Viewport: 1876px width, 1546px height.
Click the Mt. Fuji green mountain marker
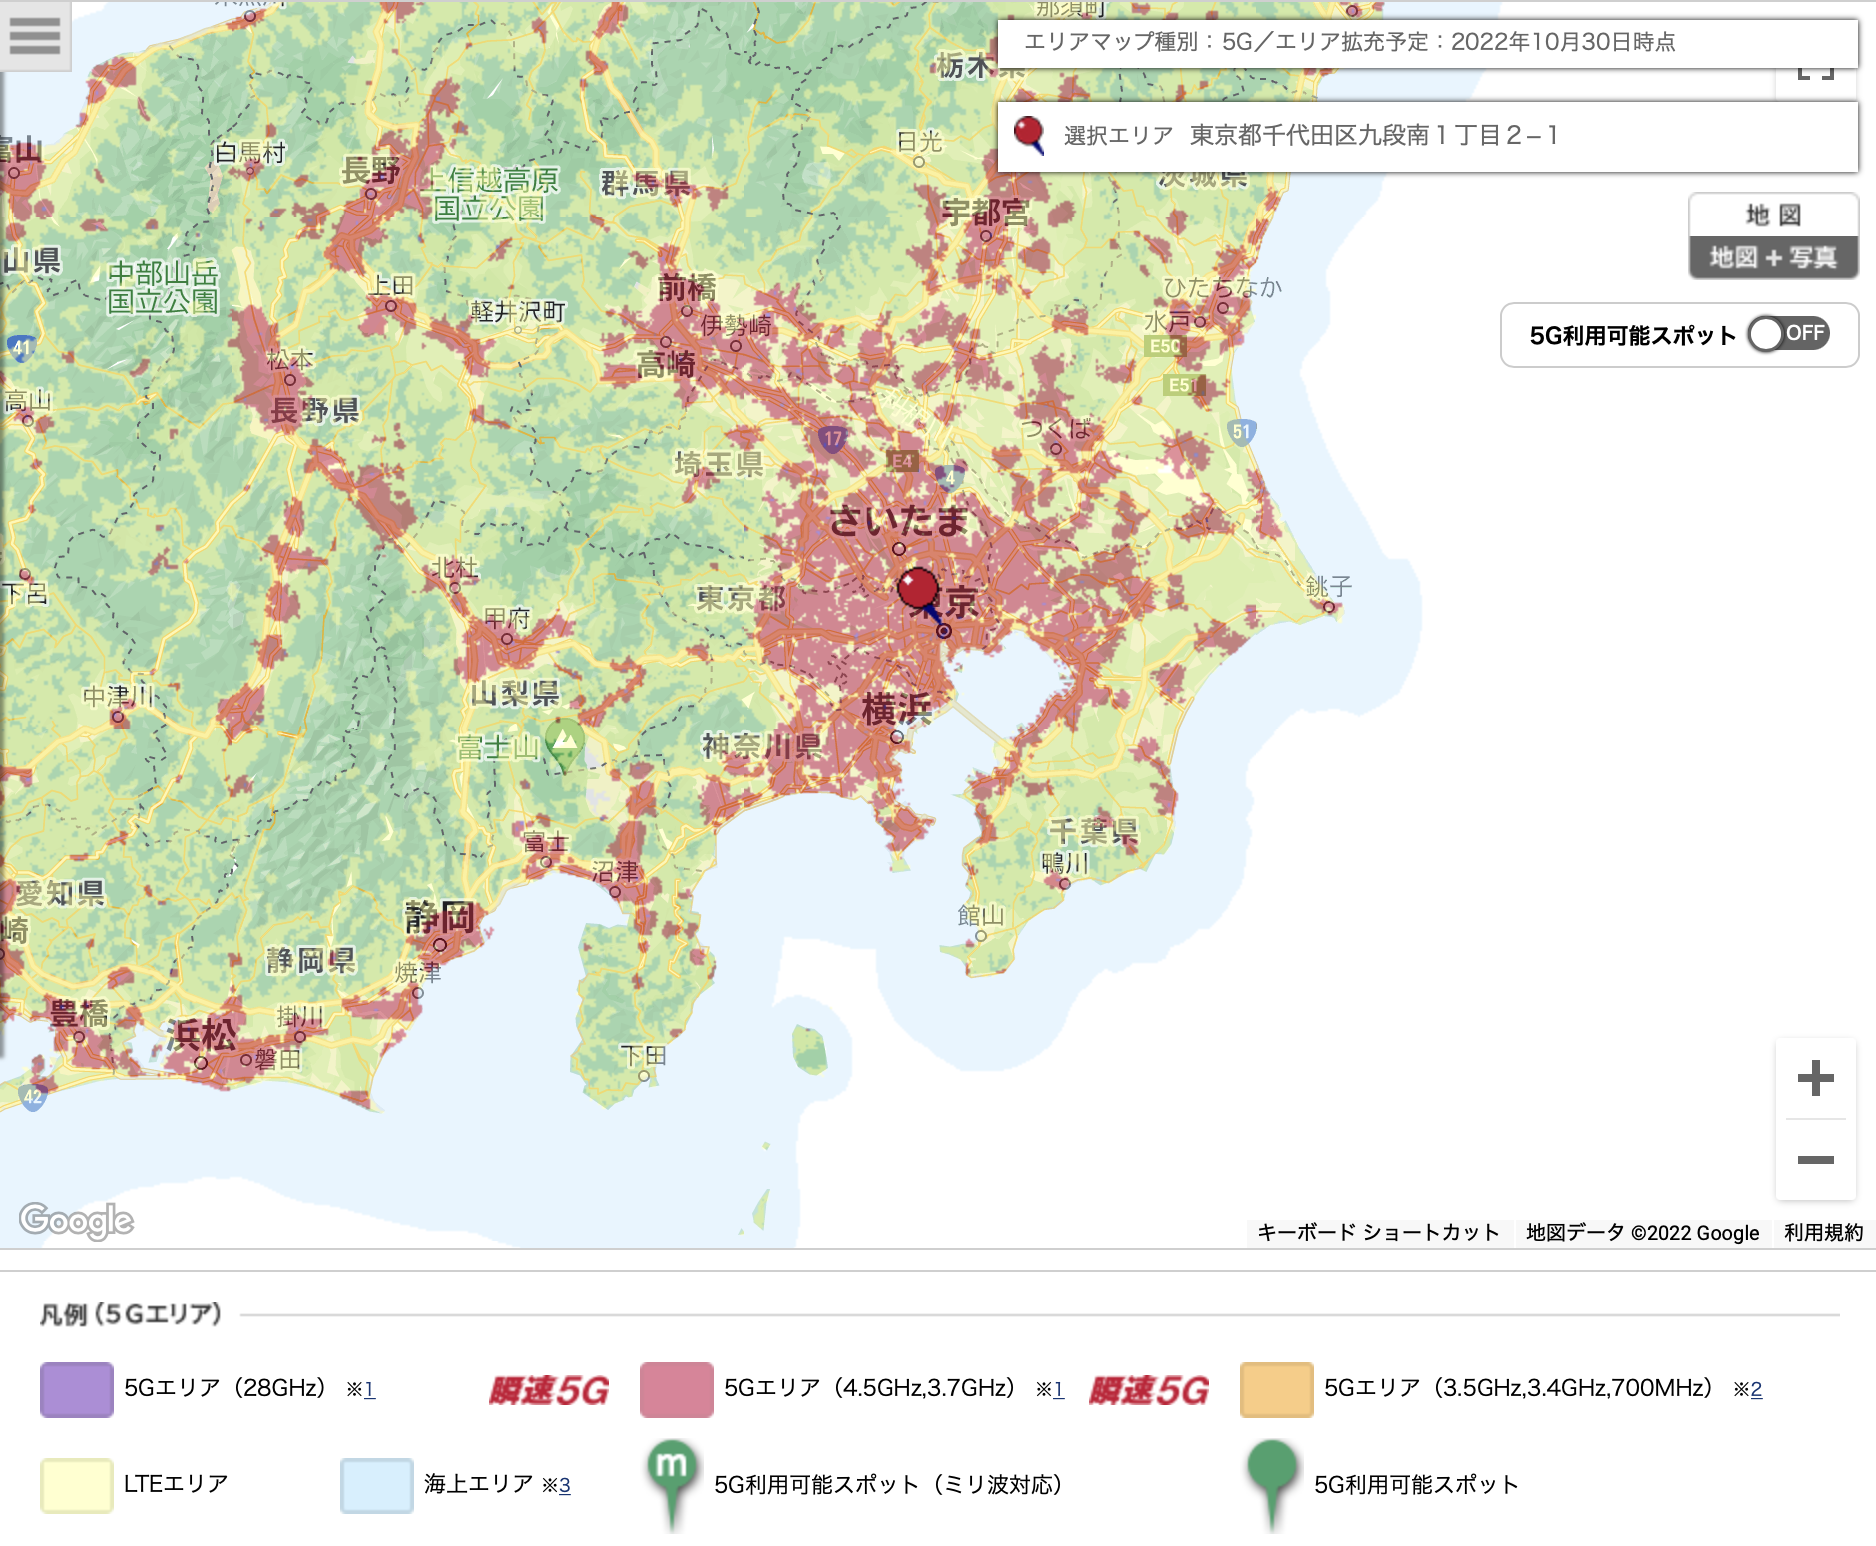(x=565, y=742)
